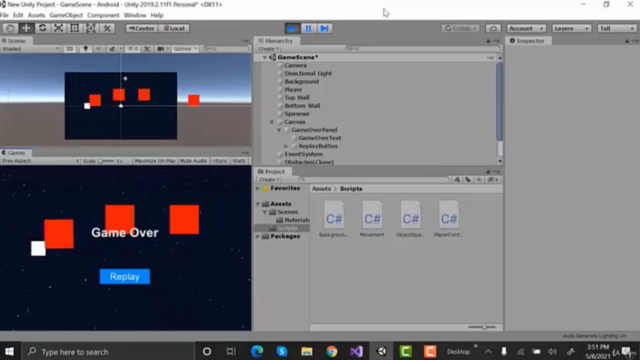
Task: Toggle 2D view in Scene
Action: [x=69, y=49]
